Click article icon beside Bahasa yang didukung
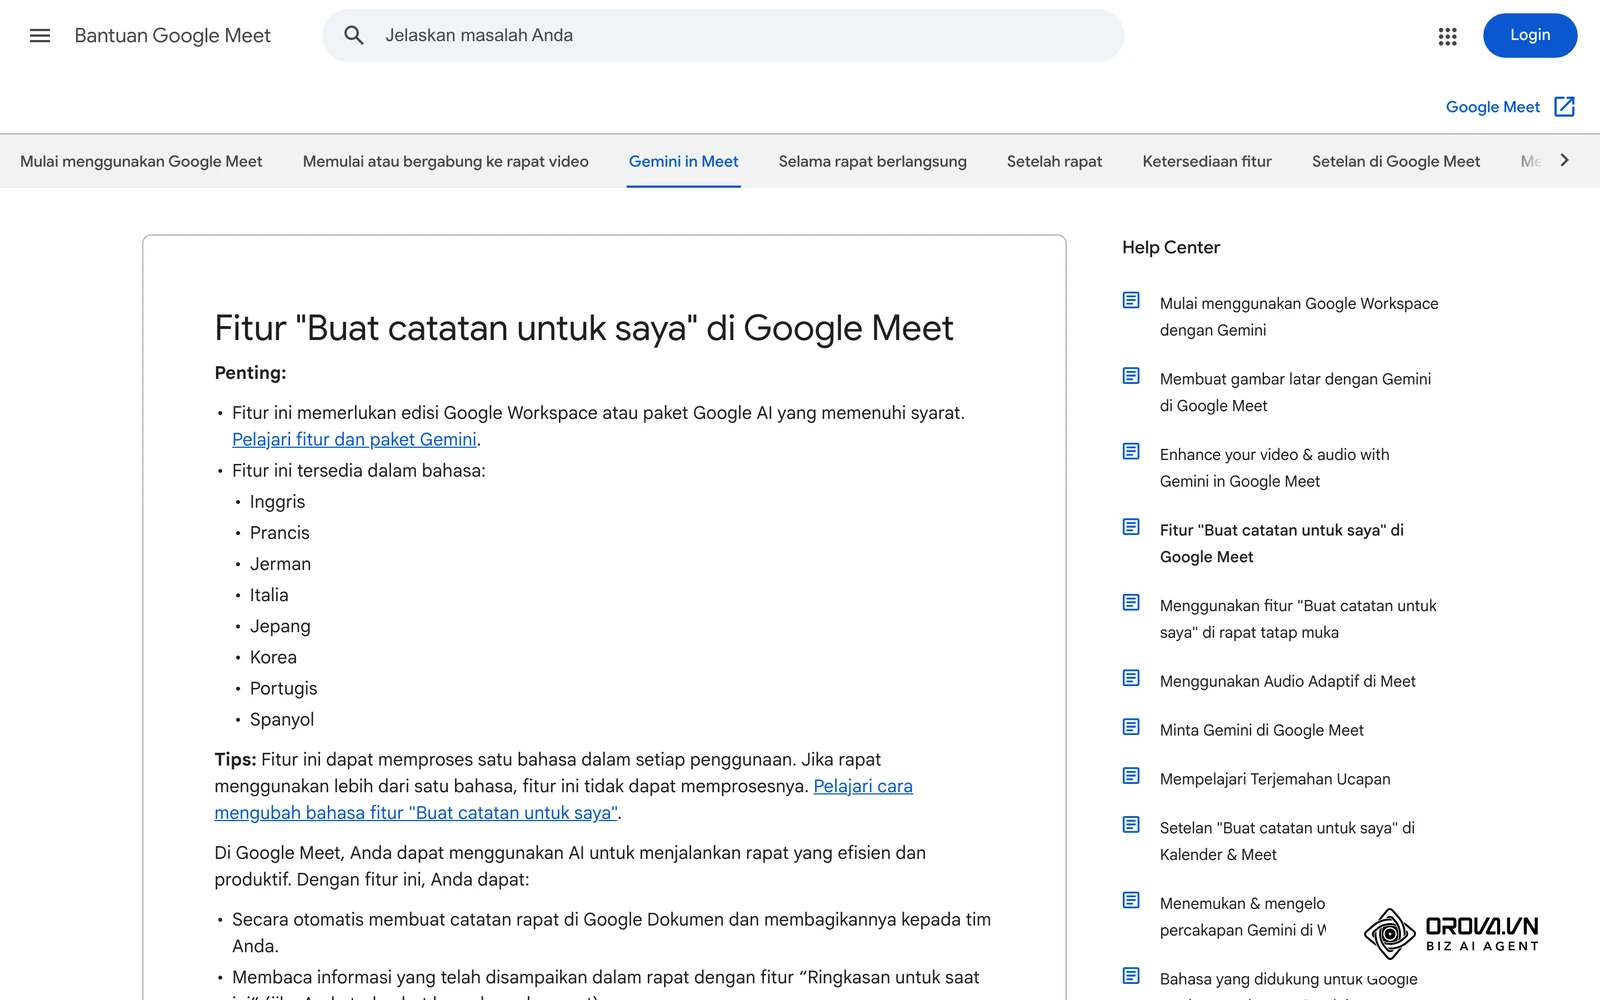This screenshot has width=1600, height=1000. pyautogui.click(x=1131, y=976)
